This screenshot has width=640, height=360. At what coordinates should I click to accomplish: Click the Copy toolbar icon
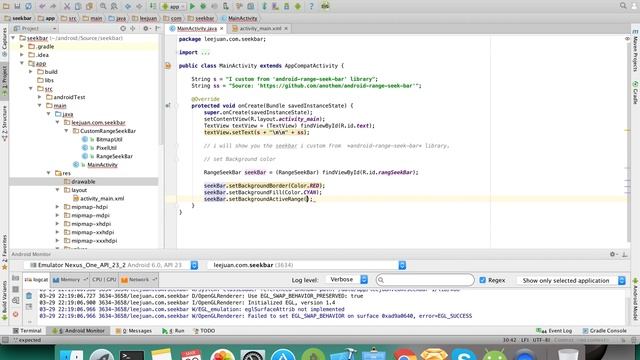coord(78,6)
